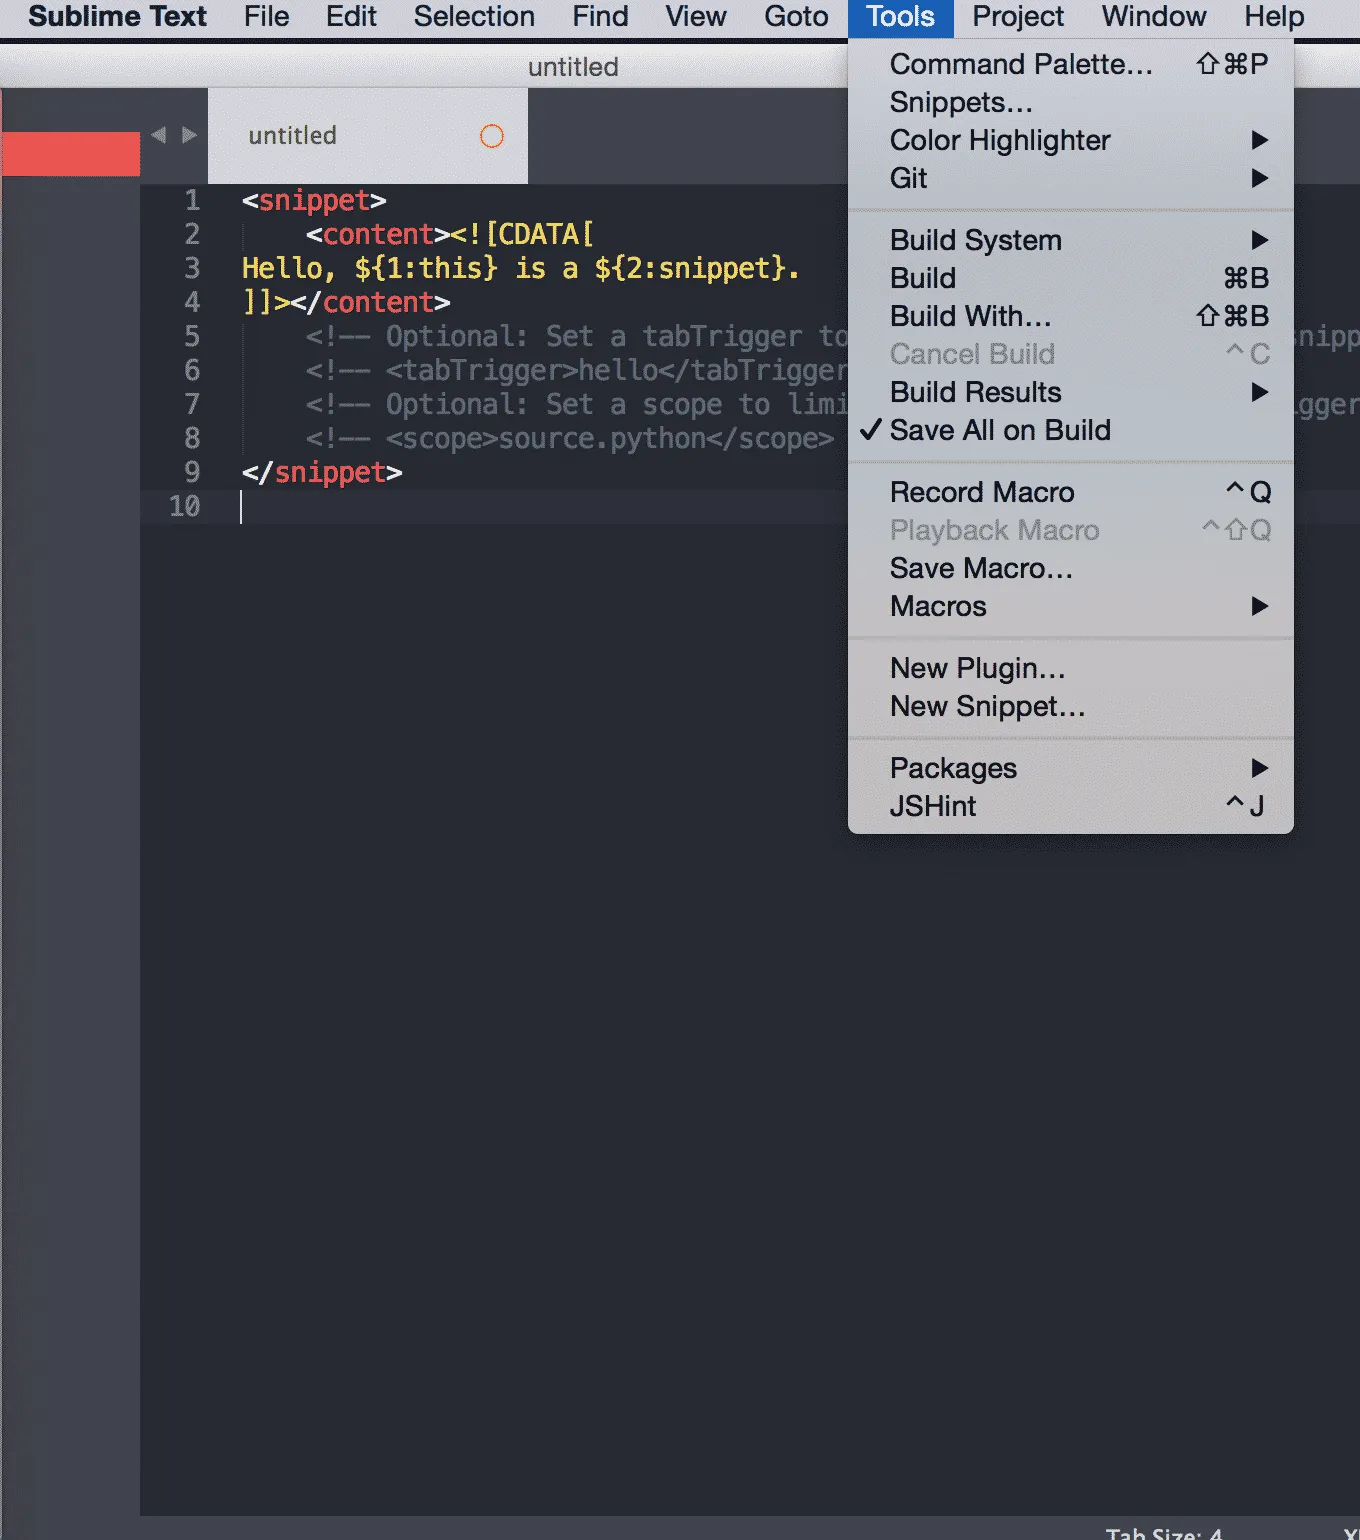Start Record Macro
The image size is (1360, 1540).
click(982, 492)
